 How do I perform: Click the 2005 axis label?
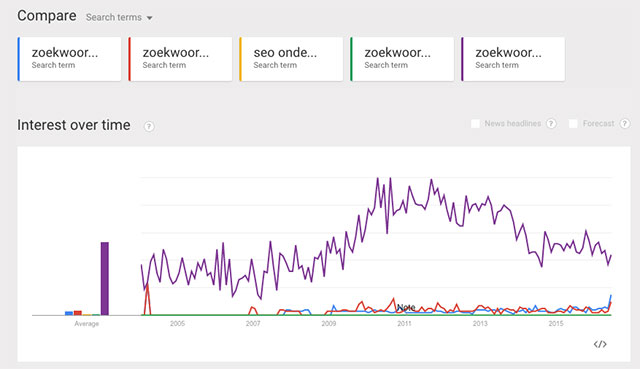(x=177, y=324)
